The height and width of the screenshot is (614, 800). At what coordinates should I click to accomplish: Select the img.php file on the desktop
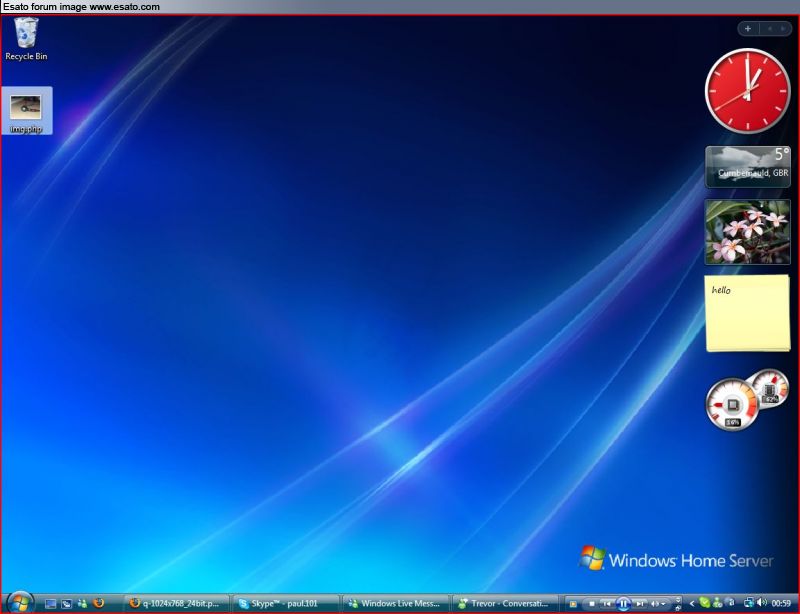26,111
